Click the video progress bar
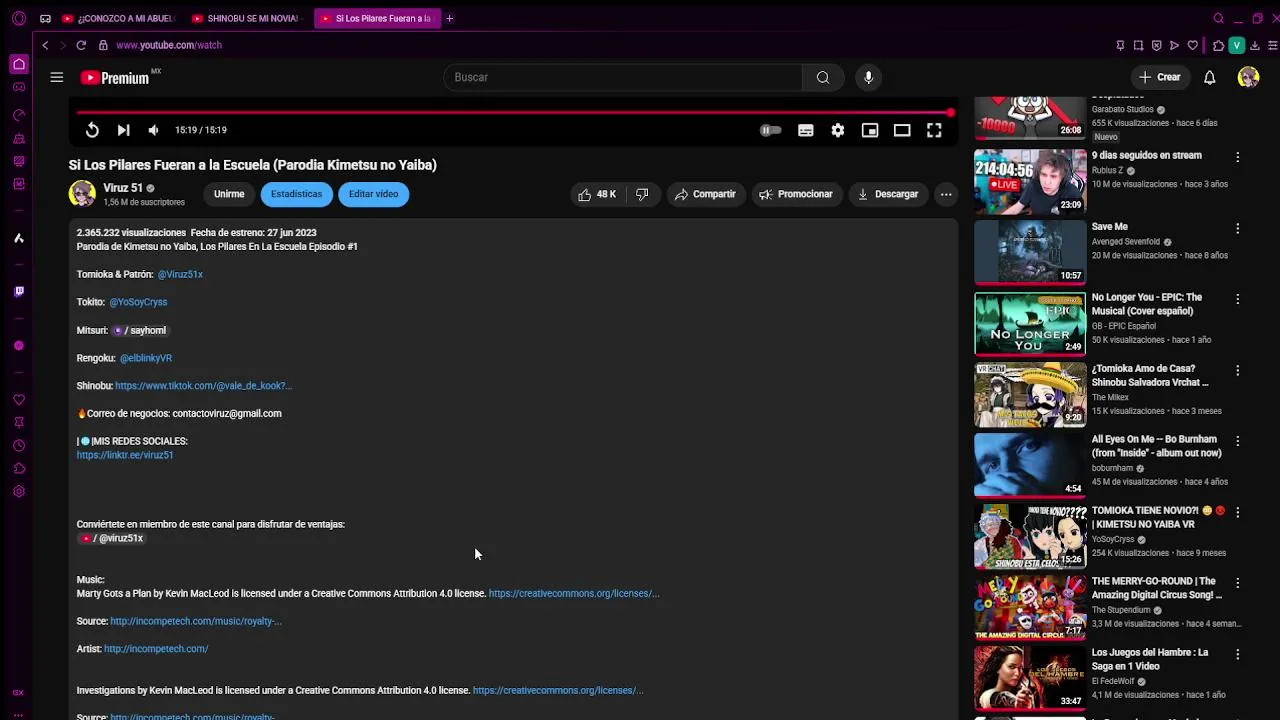Viewport: 1280px width, 720px height. click(x=513, y=112)
